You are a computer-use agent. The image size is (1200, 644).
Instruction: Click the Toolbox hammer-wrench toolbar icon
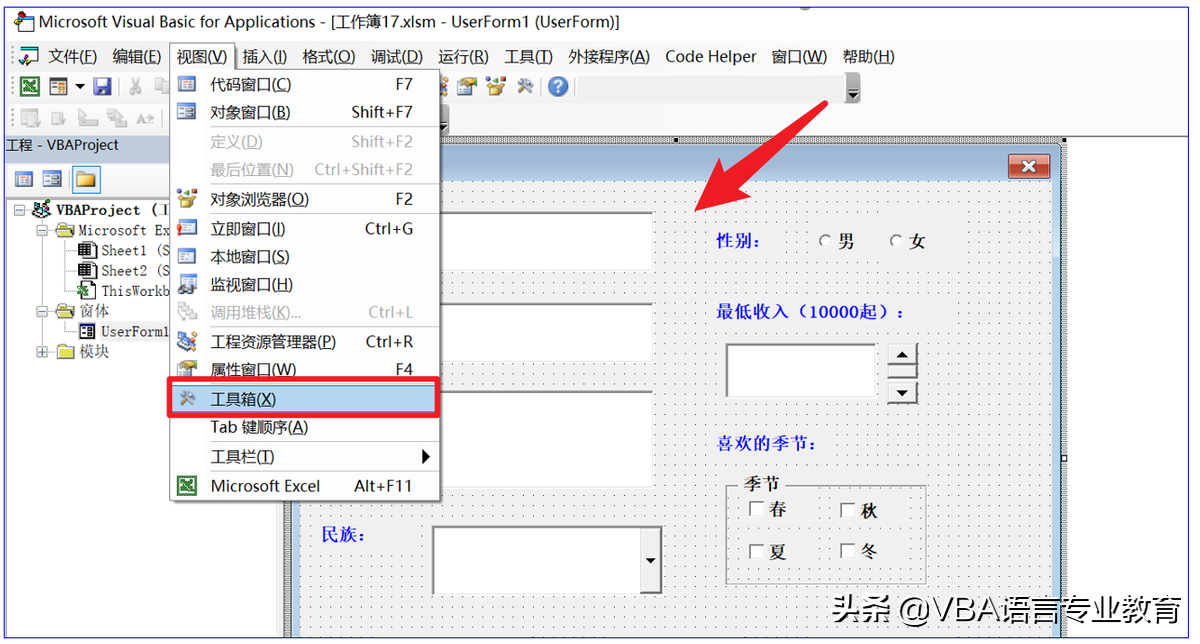(525, 87)
